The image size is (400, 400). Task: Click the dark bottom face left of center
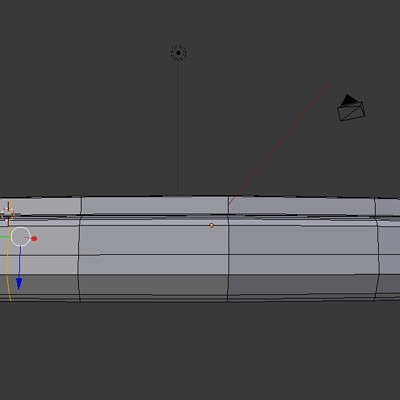(153, 285)
